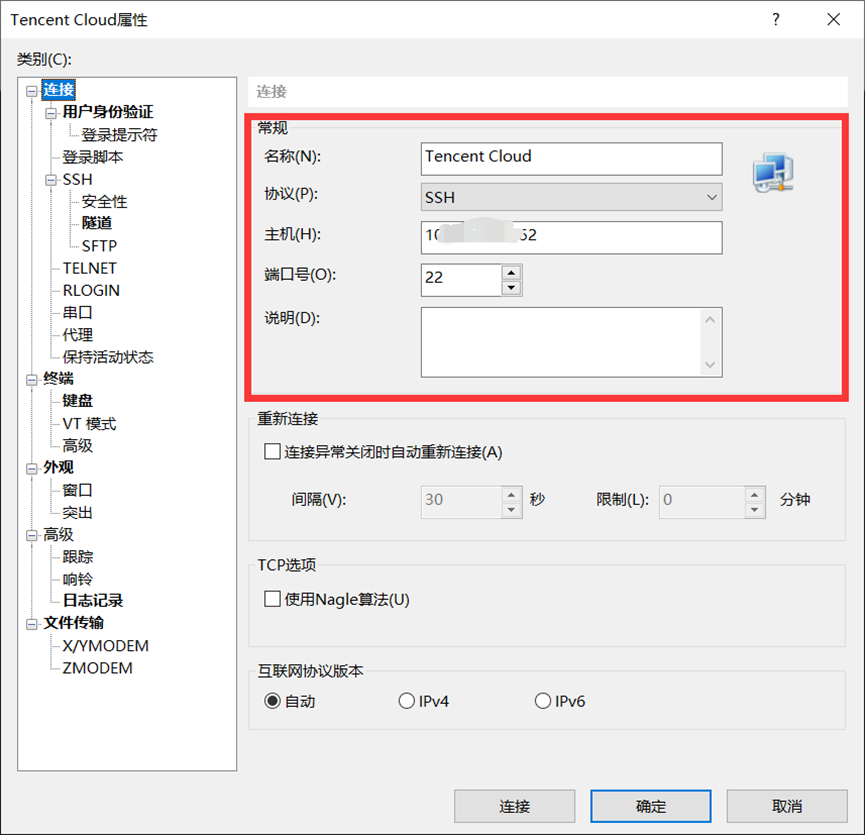Image resolution: width=865 pixels, height=835 pixels.
Task: Select 登录脚本 in the tree
Action: click(x=92, y=157)
